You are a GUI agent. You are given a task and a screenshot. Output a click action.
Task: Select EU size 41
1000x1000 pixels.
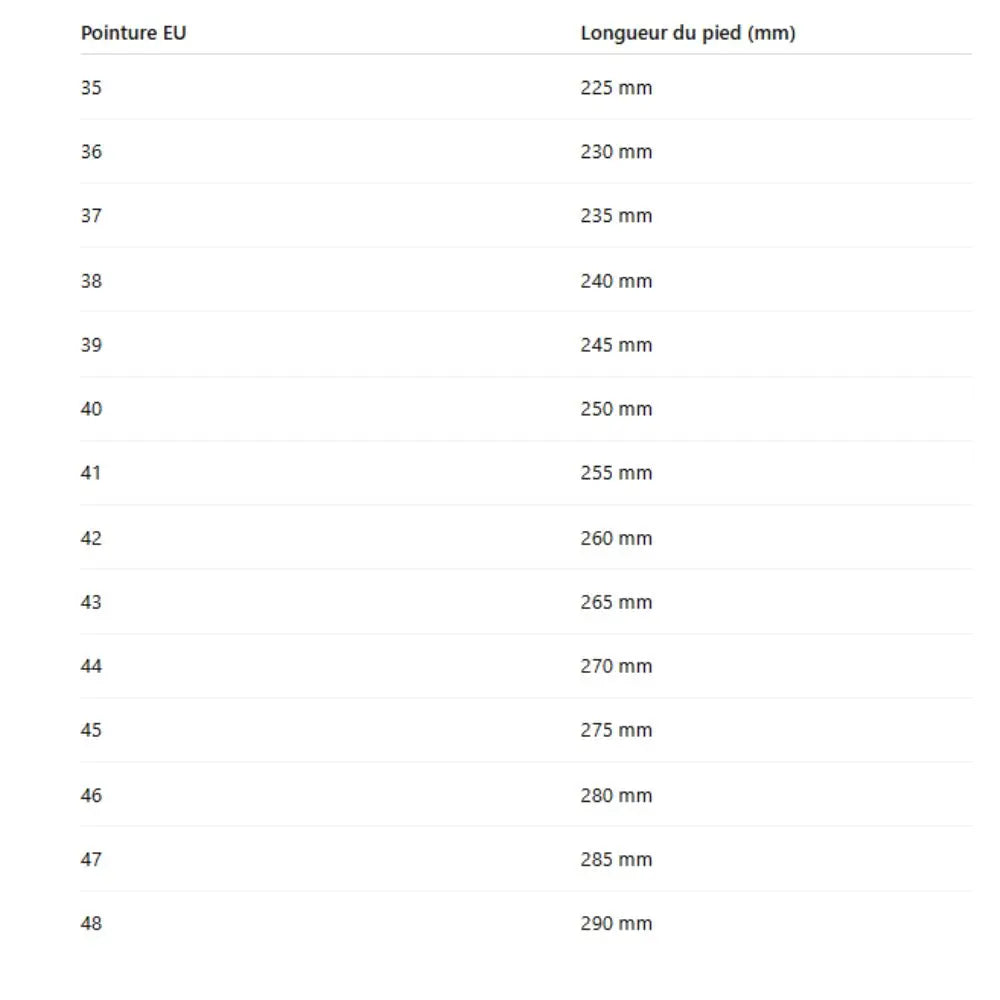point(91,473)
